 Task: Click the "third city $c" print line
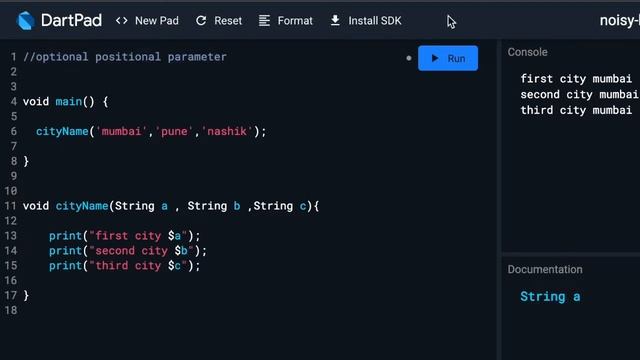(x=125, y=266)
